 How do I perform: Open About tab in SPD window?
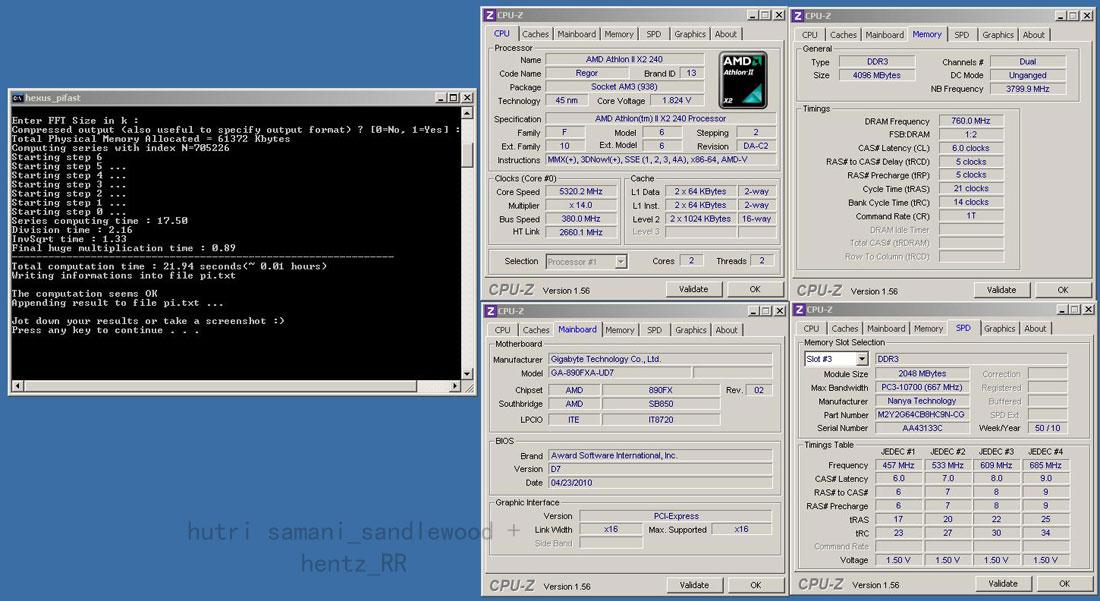click(1035, 328)
